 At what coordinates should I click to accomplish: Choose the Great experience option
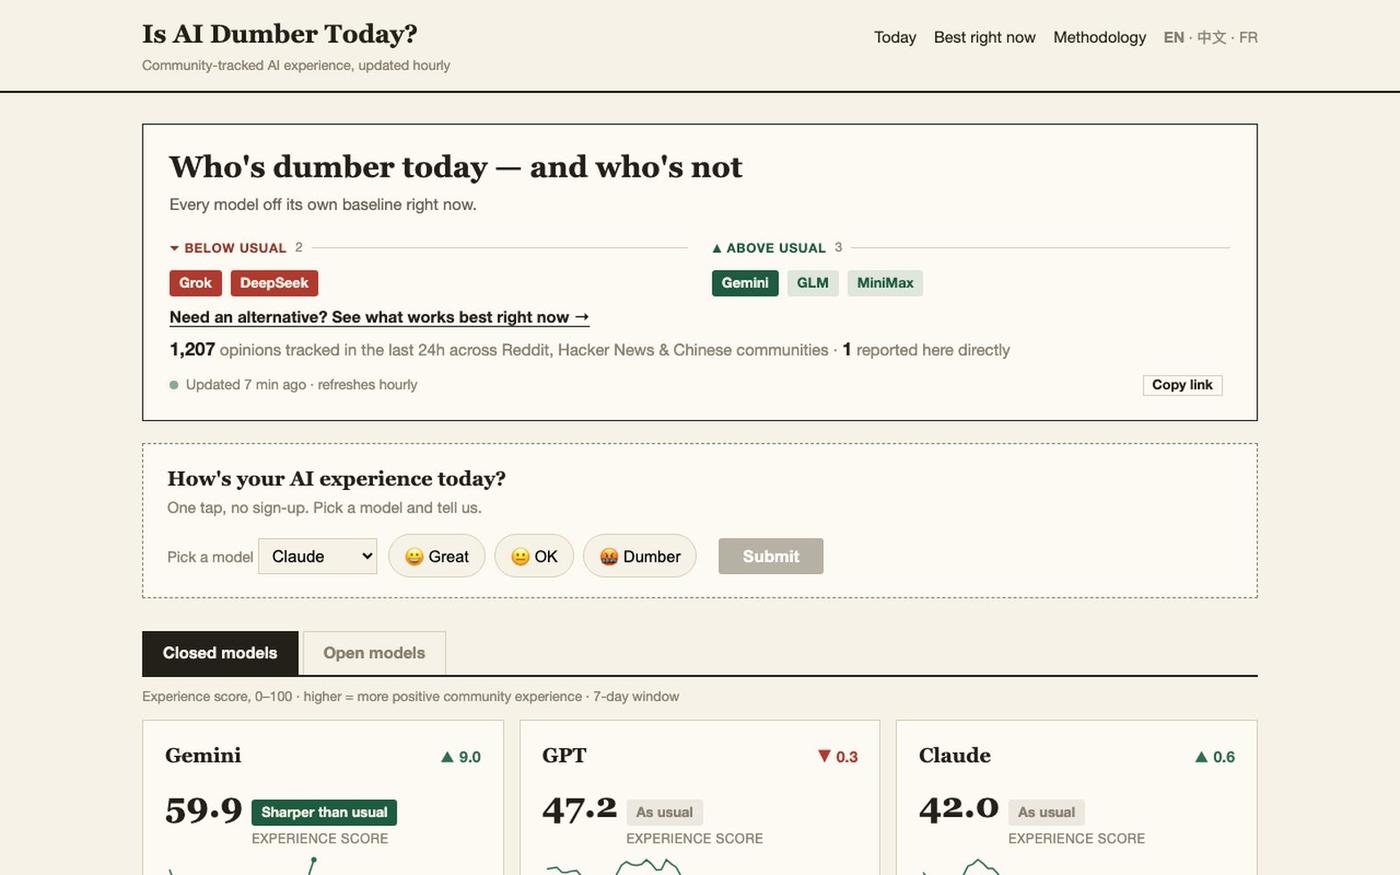[436, 556]
